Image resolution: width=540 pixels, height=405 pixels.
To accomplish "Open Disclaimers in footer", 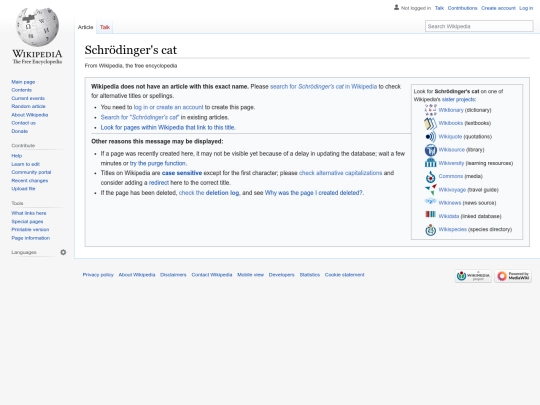I will (173, 275).
